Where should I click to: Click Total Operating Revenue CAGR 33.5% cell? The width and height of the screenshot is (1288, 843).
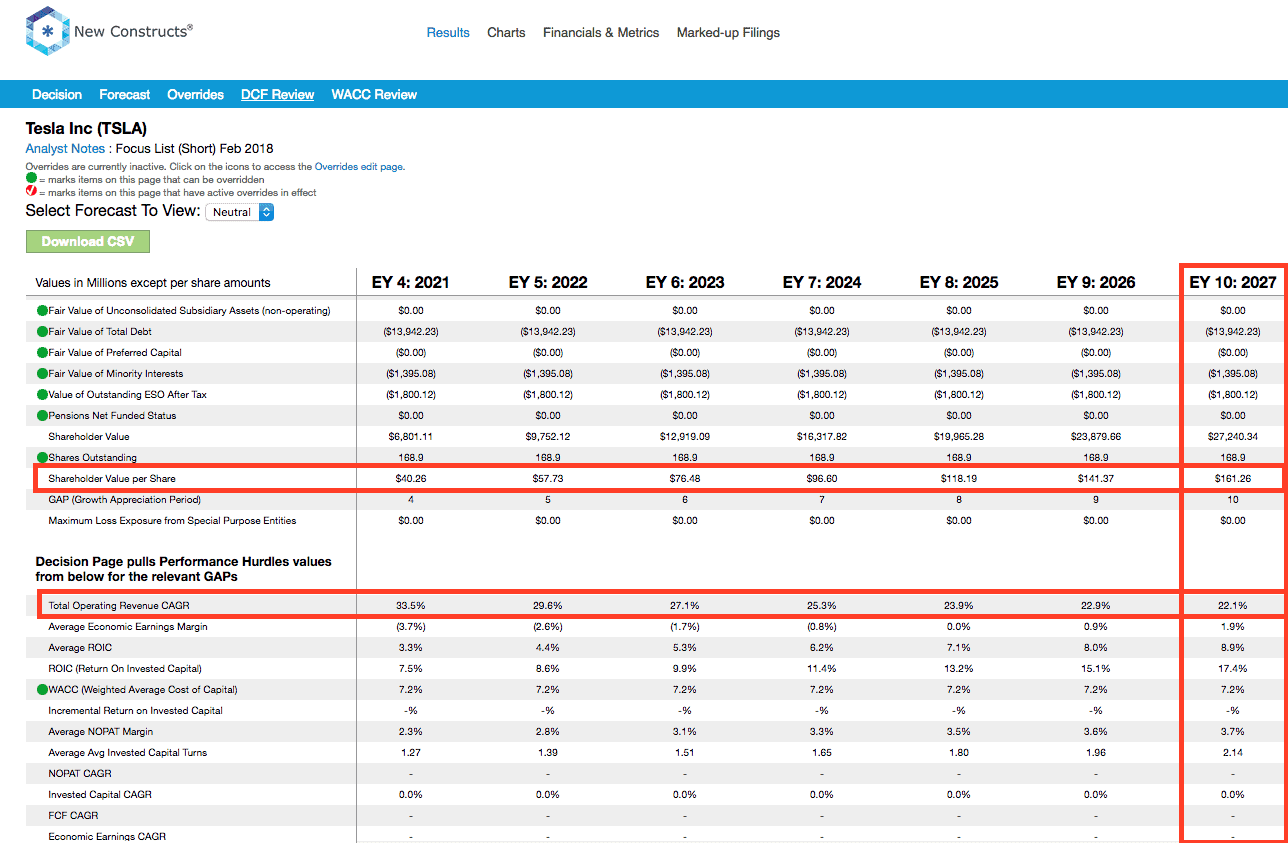tap(411, 605)
